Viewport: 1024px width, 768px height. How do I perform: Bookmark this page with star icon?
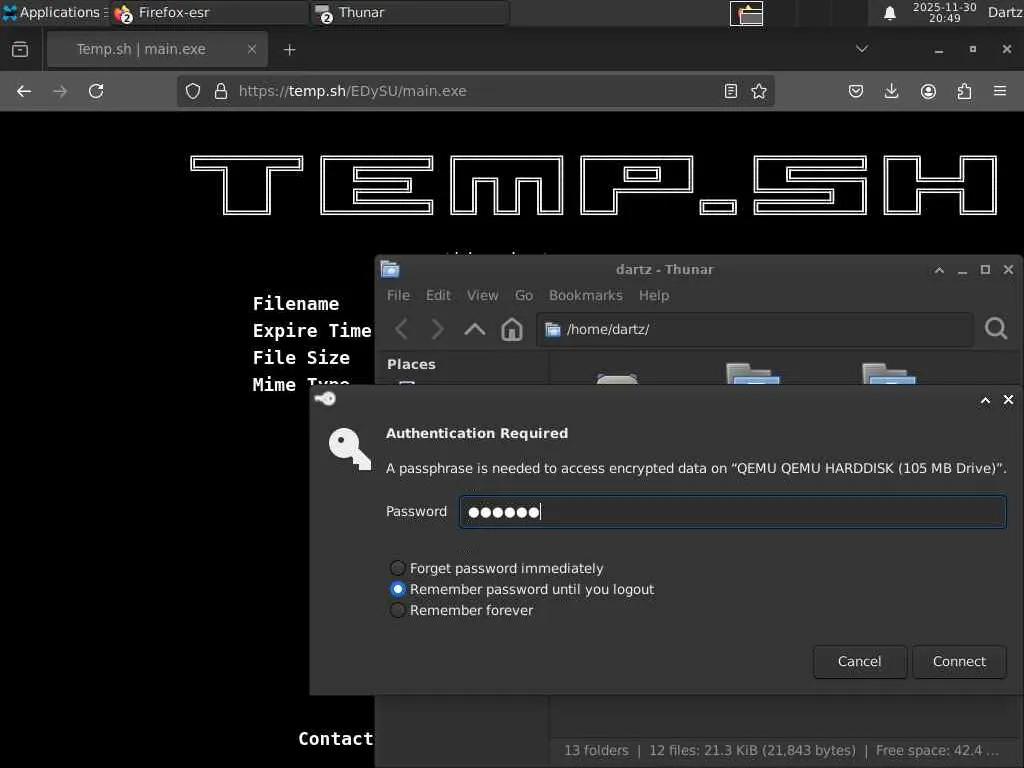(759, 91)
